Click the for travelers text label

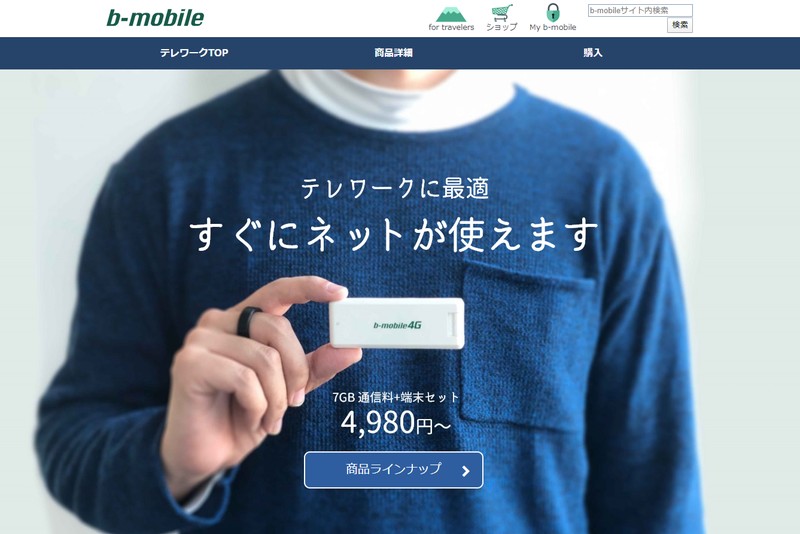point(451,27)
